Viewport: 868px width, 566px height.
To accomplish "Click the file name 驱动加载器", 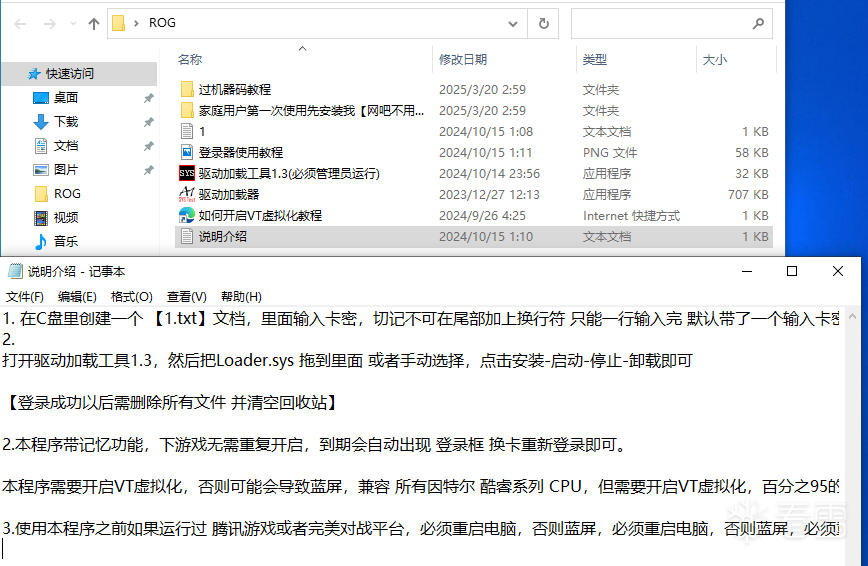I will tap(229, 194).
